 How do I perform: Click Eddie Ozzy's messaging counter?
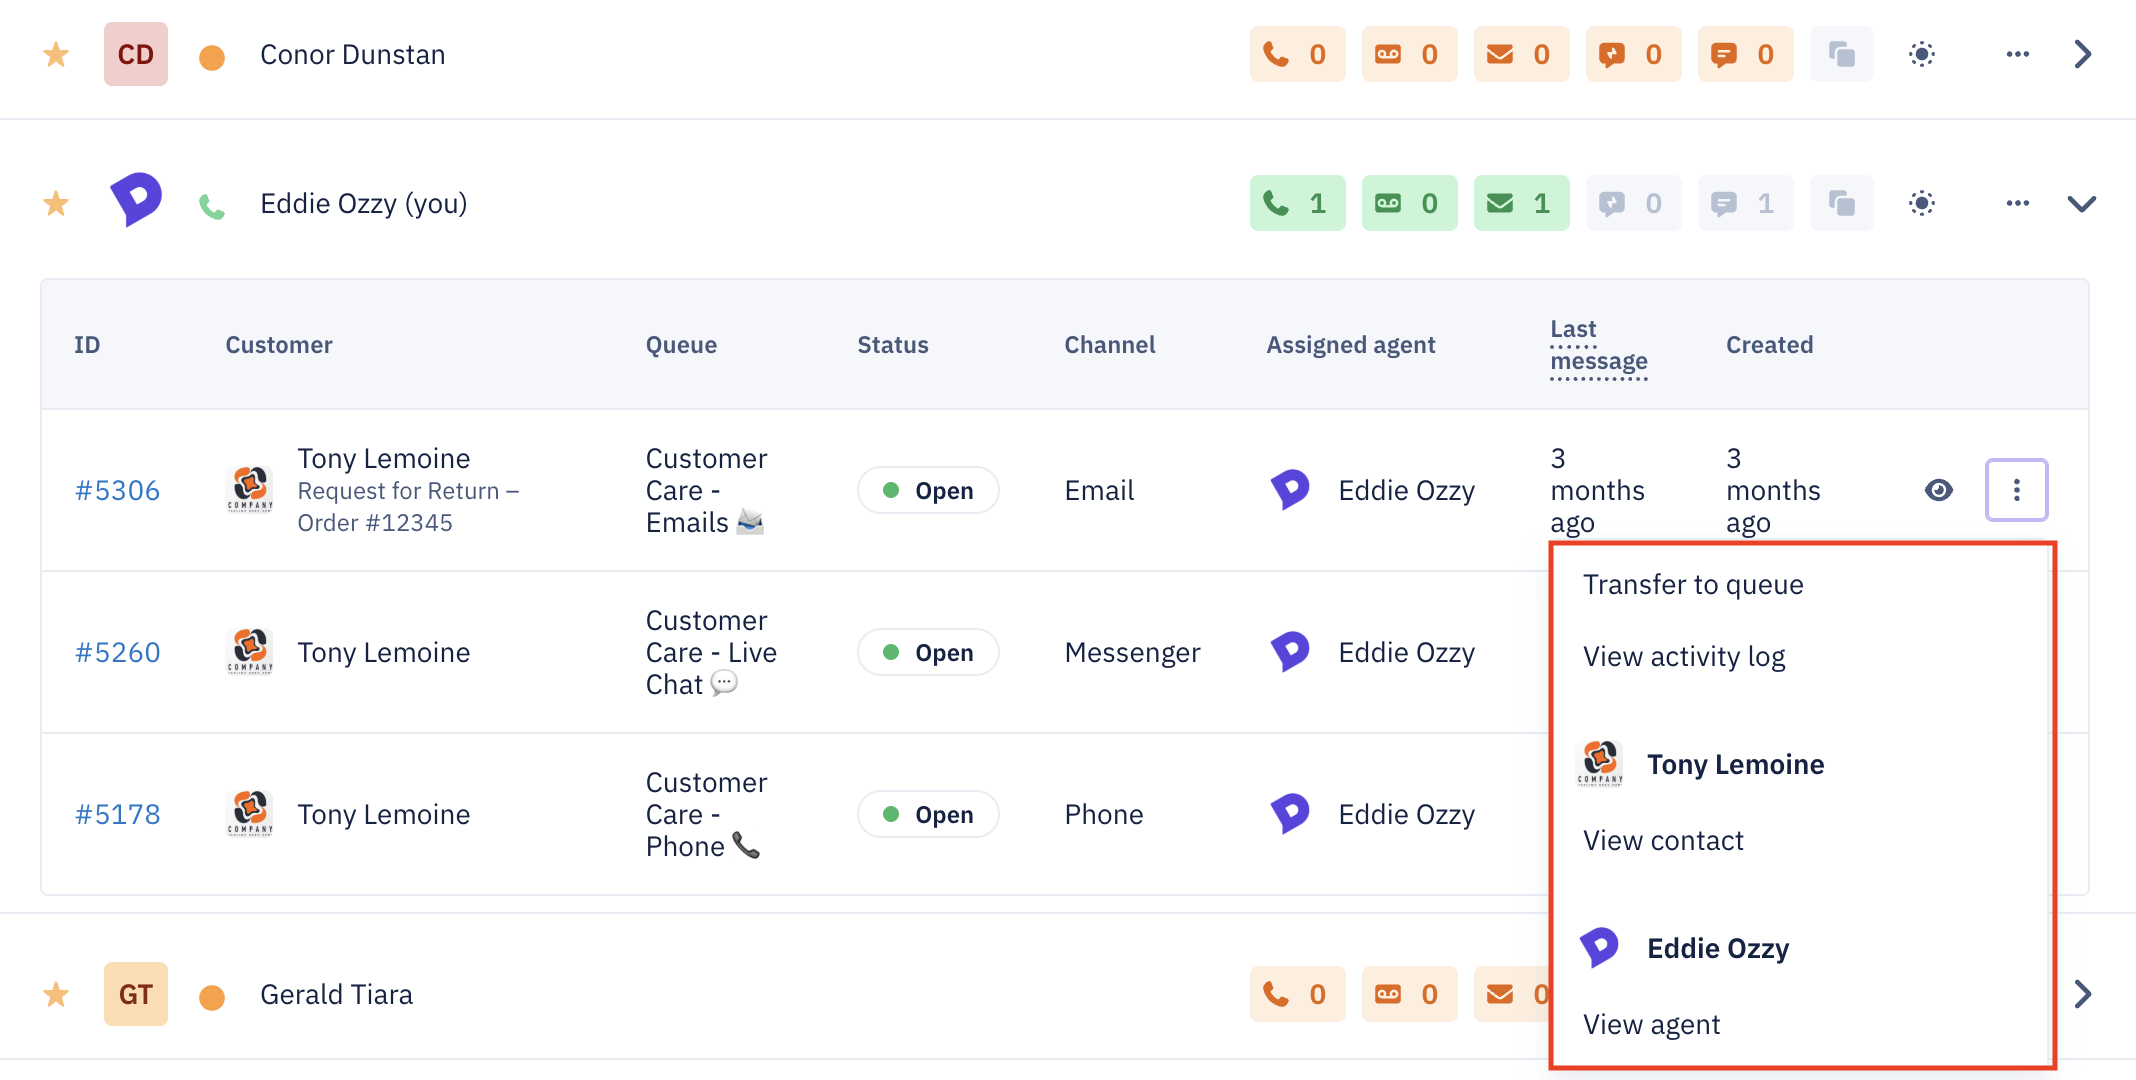(x=1745, y=203)
